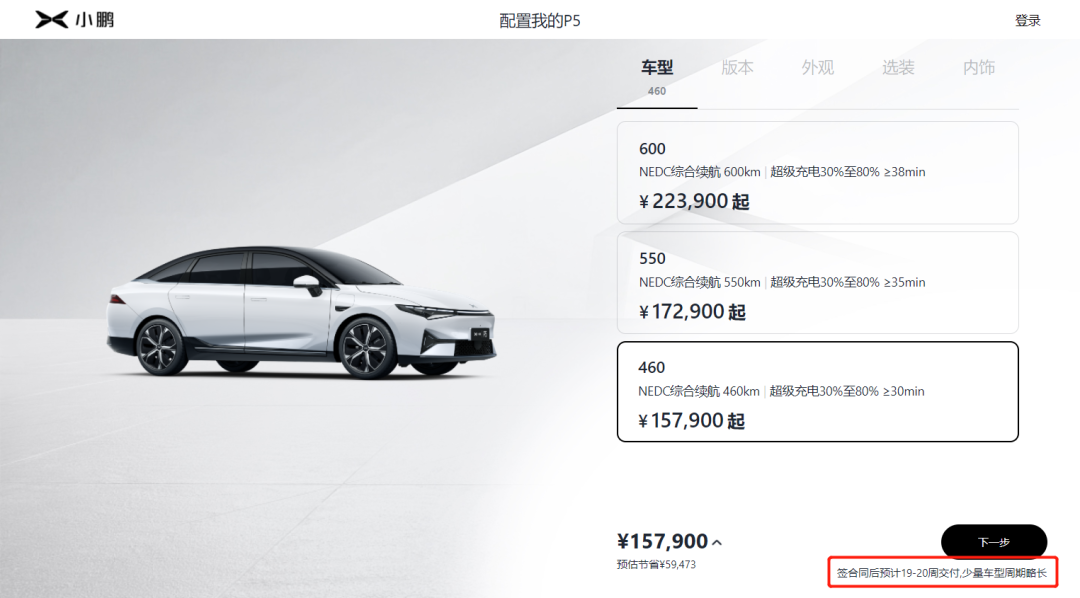Click the 下一步 button
This screenshot has width=1080, height=598.
tap(994, 542)
